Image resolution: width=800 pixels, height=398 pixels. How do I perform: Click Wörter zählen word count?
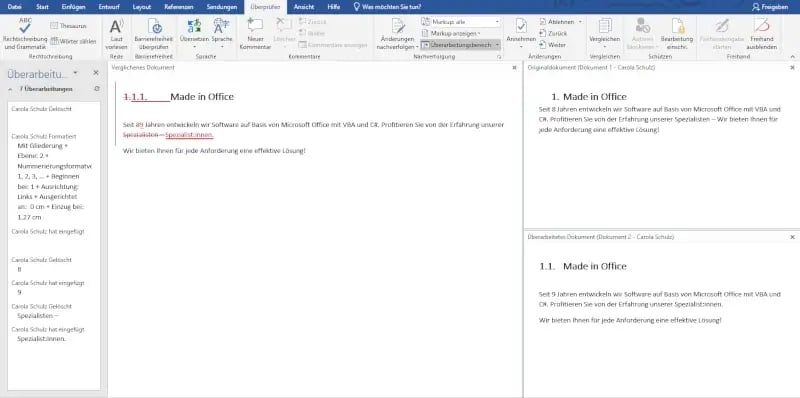pos(73,41)
